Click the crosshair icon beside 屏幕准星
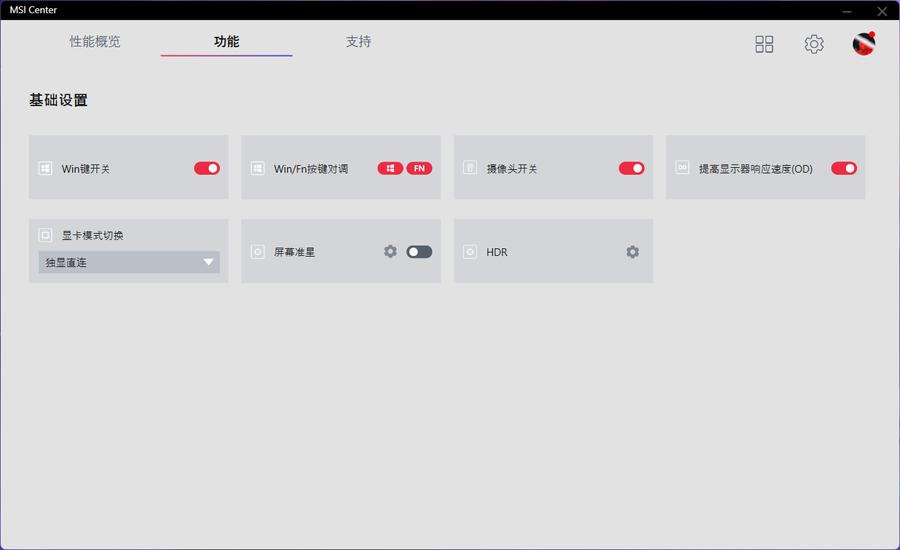 tap(258, 252)
